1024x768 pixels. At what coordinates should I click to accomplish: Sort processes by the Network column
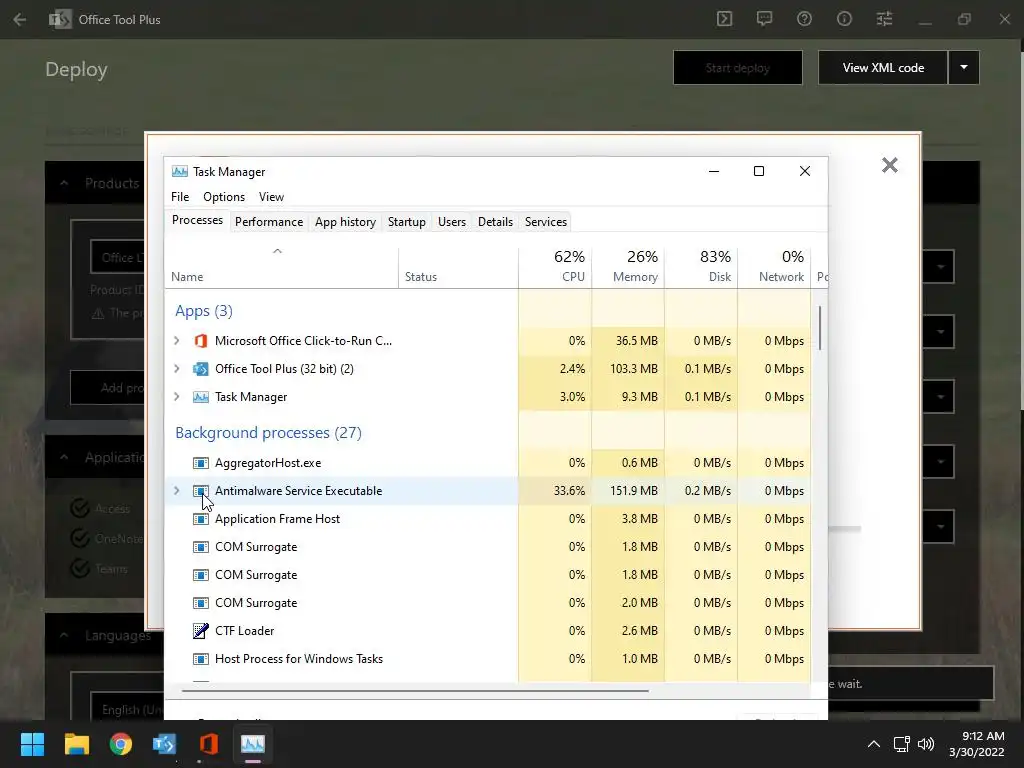(775, 266)
